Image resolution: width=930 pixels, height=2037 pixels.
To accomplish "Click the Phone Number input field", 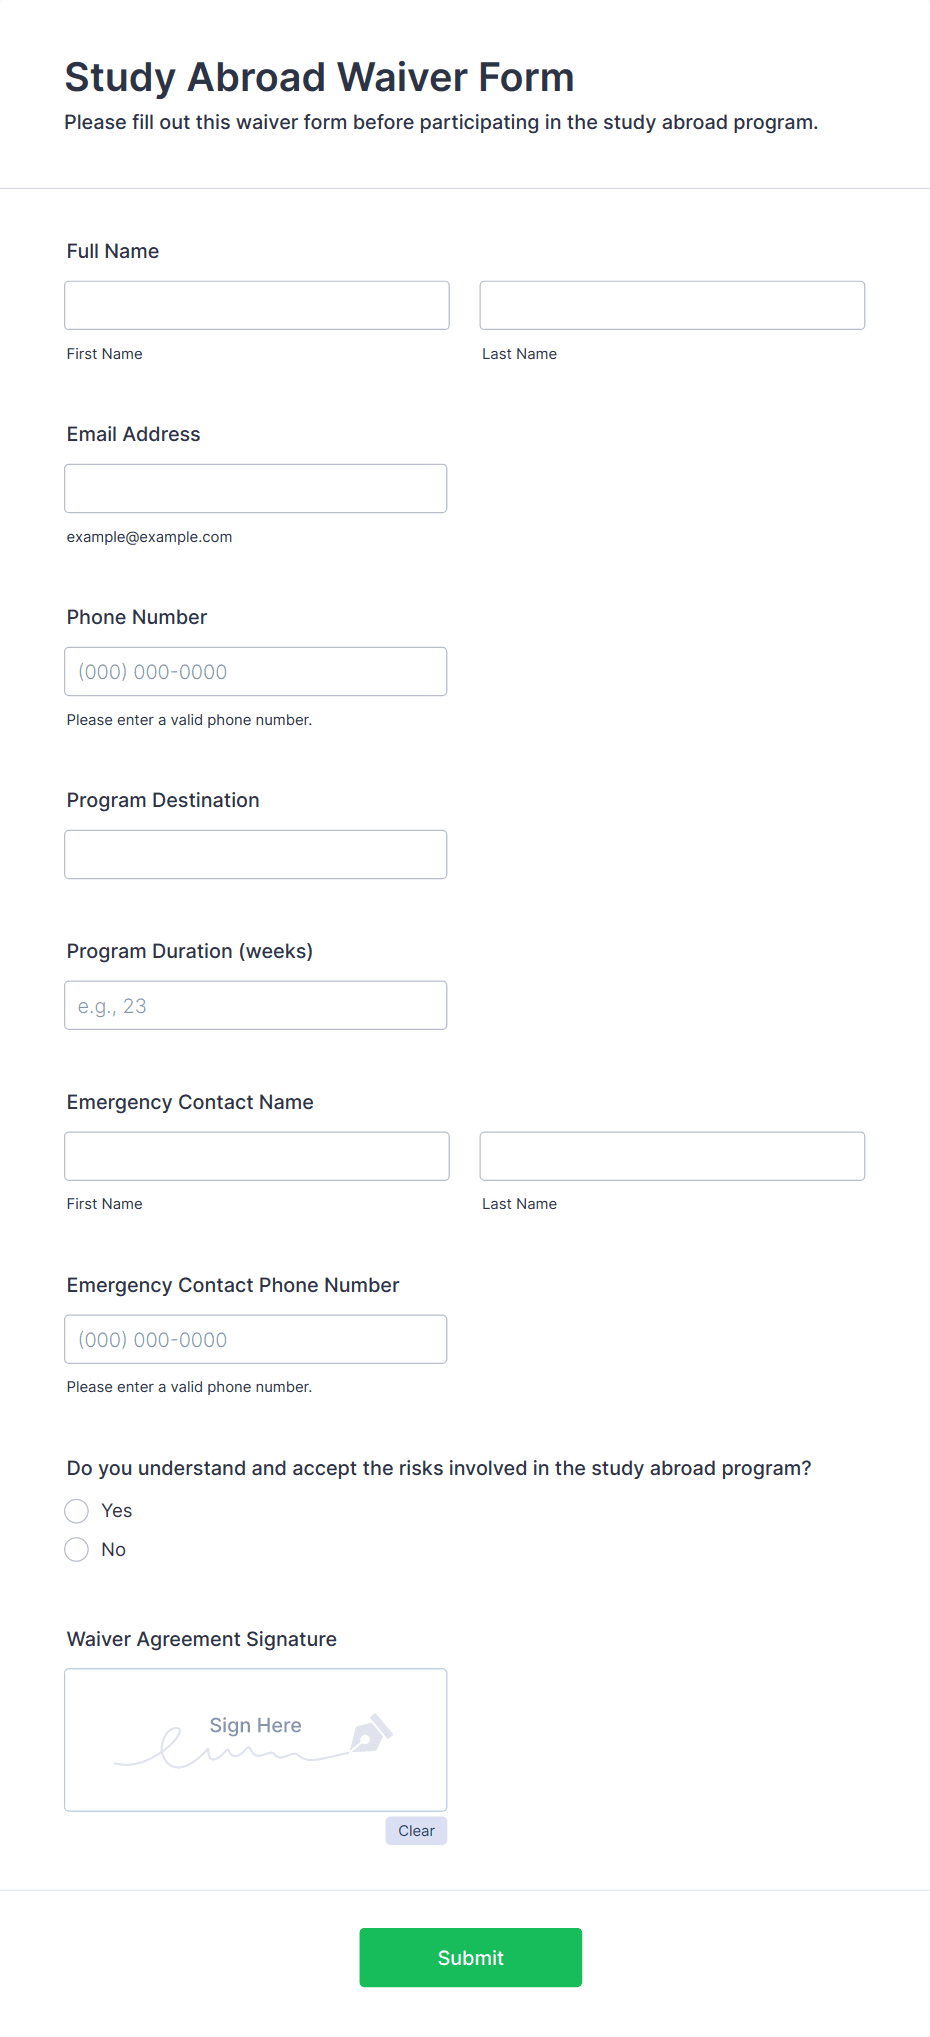I will (256, 671).
